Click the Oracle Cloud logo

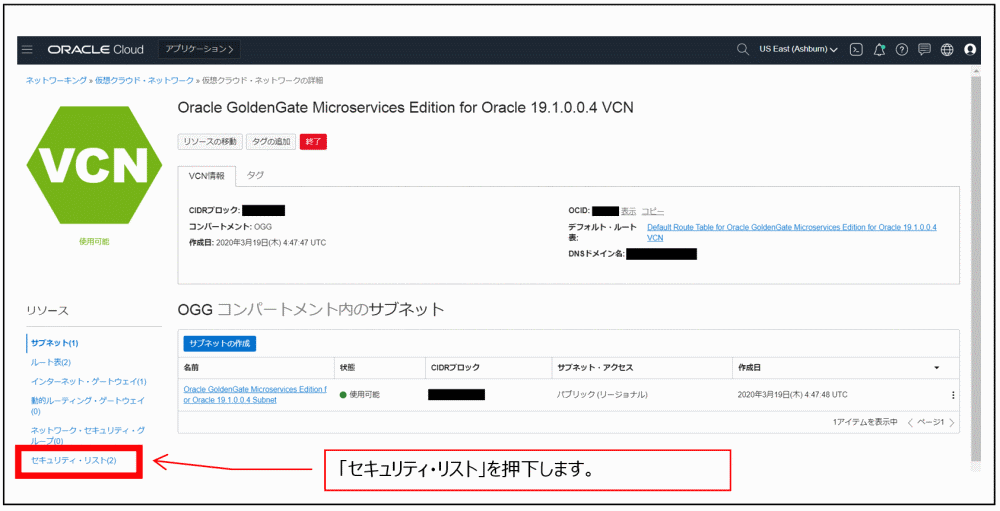point(96,50)
